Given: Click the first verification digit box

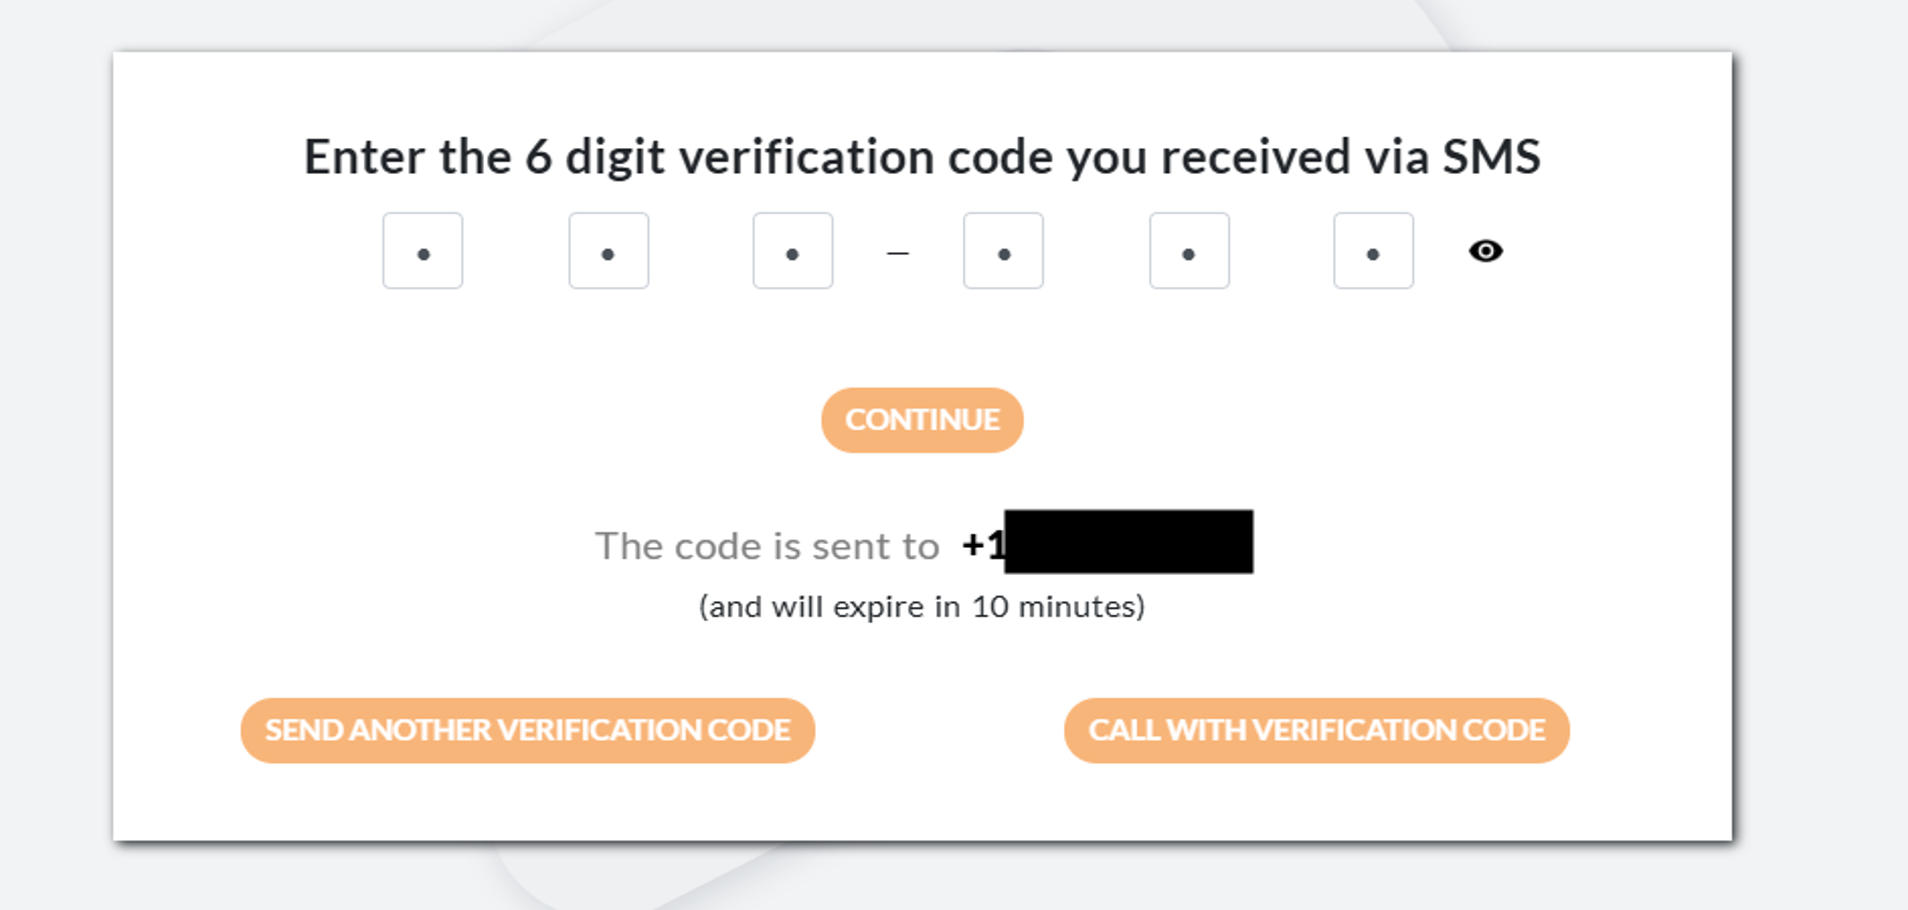Looking at the screenshot, I should 423,251.
